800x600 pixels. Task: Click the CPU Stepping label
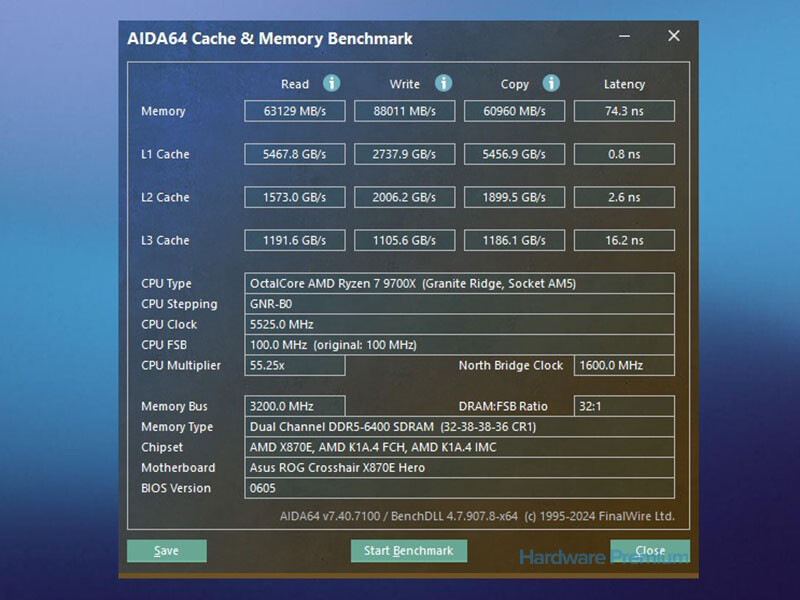[179, 304]
